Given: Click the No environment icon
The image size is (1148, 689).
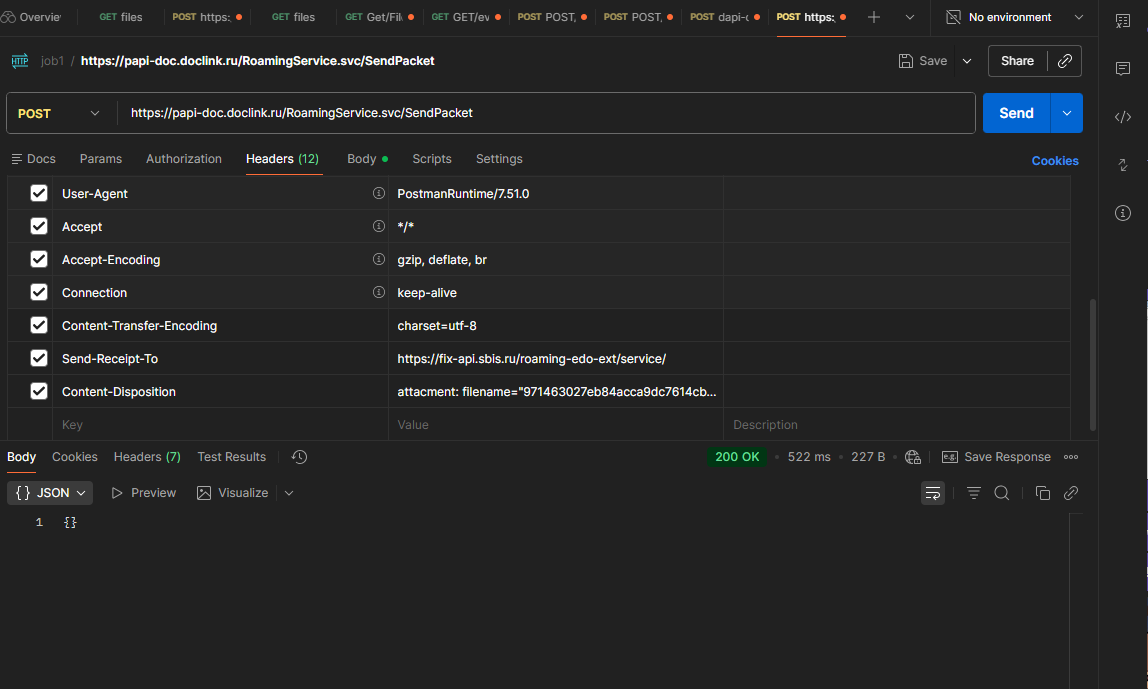Looking at the screenshot, I should coord(953,17).
